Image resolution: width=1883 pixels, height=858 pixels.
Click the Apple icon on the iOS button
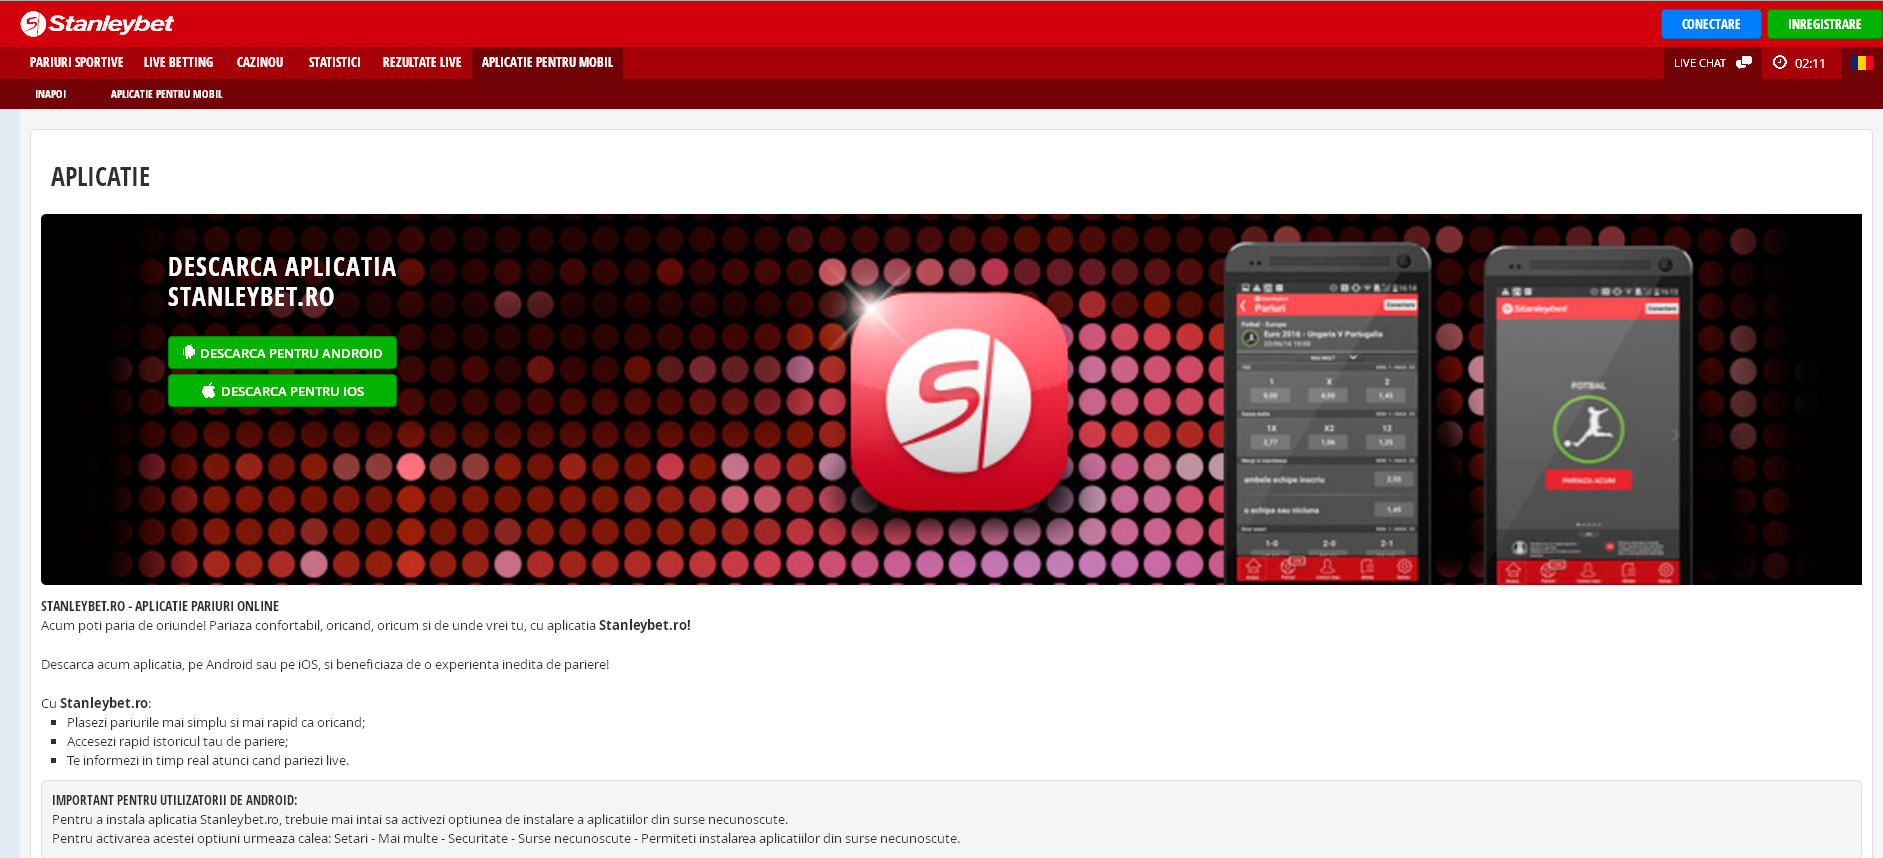[x=209, y=391]
